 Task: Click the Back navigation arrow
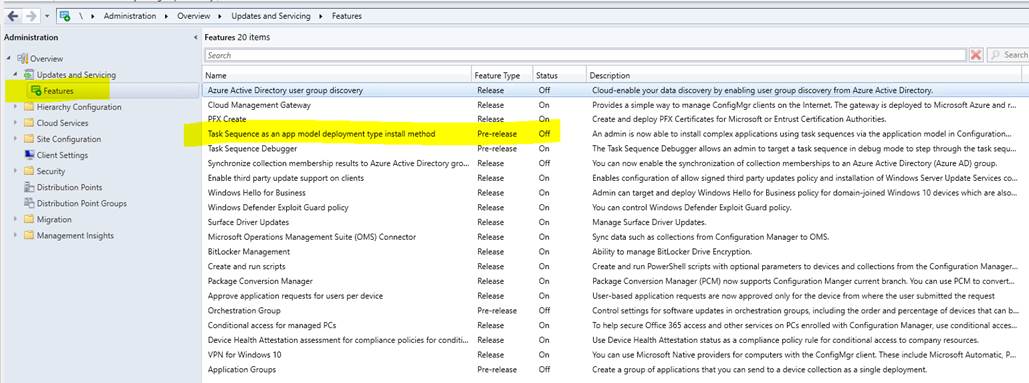[12, 16]
